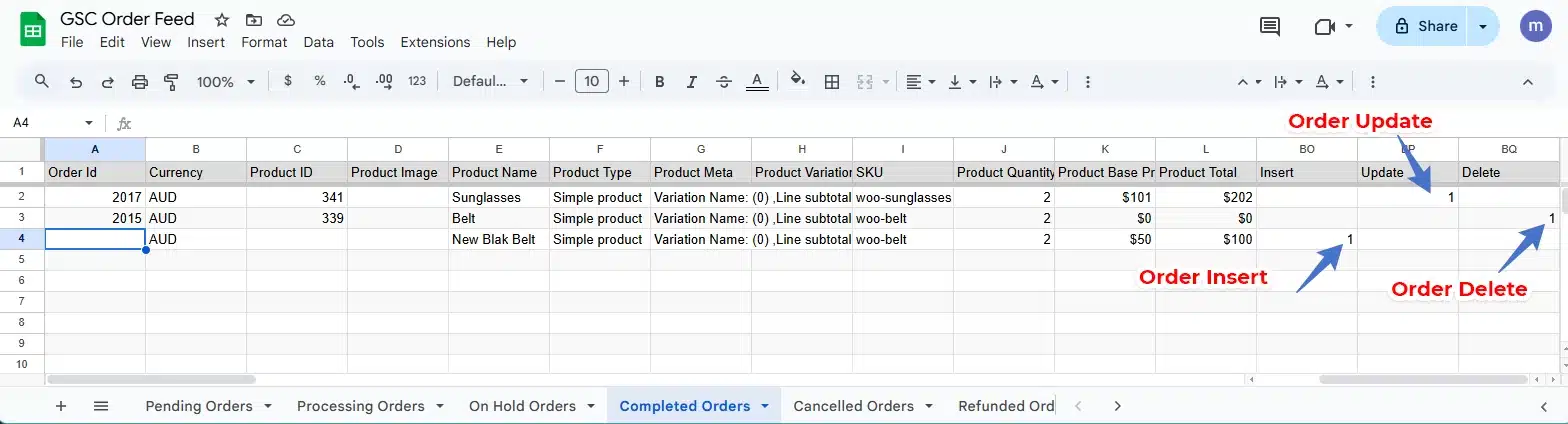Click the Undo icon in toolbar
Image resolution: width=1568 pixels, height=424 pixels.
(75, 82)
